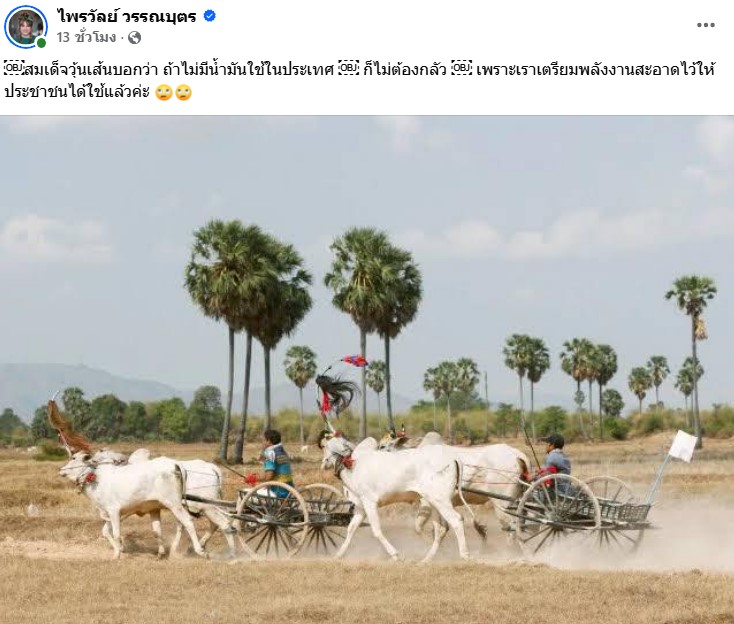Viewport: 734px width, 624px height.
Task: Click the green online status dot
Action: click(x=41, y=43)
